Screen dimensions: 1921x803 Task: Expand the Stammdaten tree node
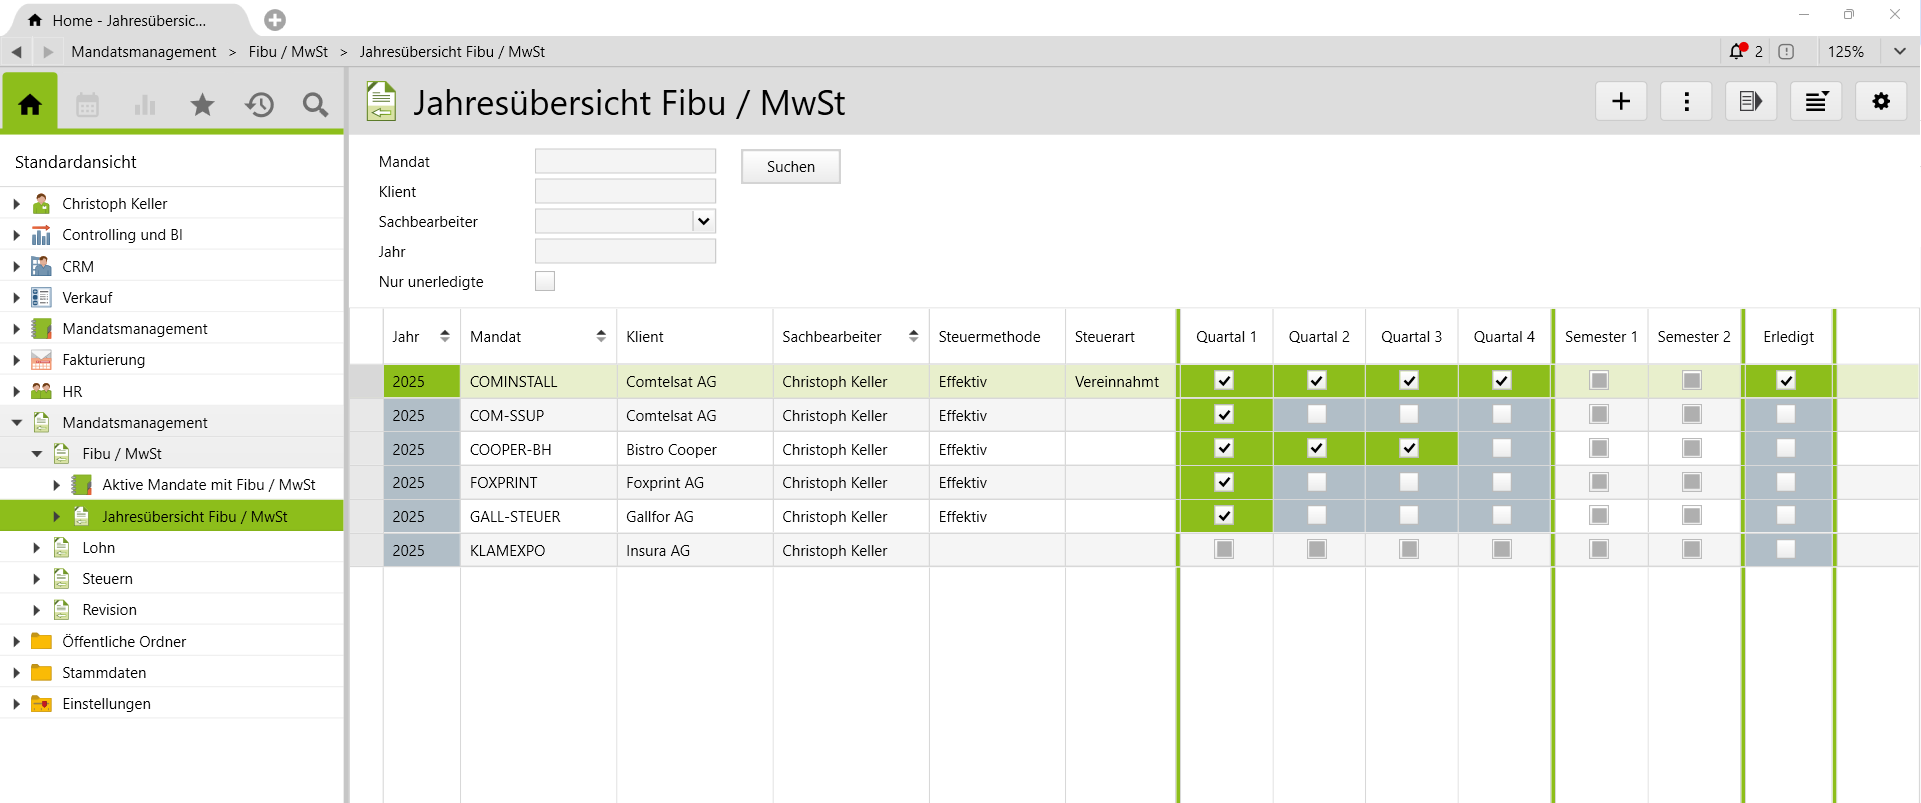coord(16,673)
